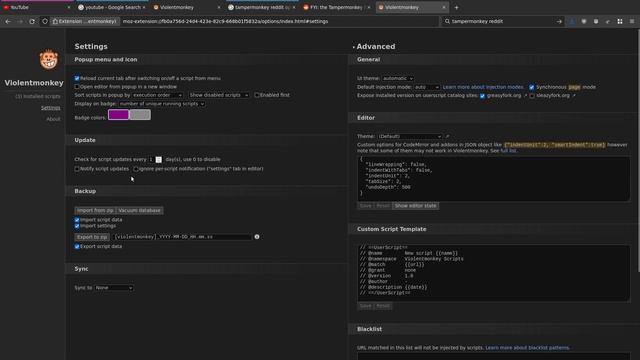Image resolution: width=640 pixels, height=360 pixels.
Task: Open Default injection mode dropdown
Action: coord(427,87)
